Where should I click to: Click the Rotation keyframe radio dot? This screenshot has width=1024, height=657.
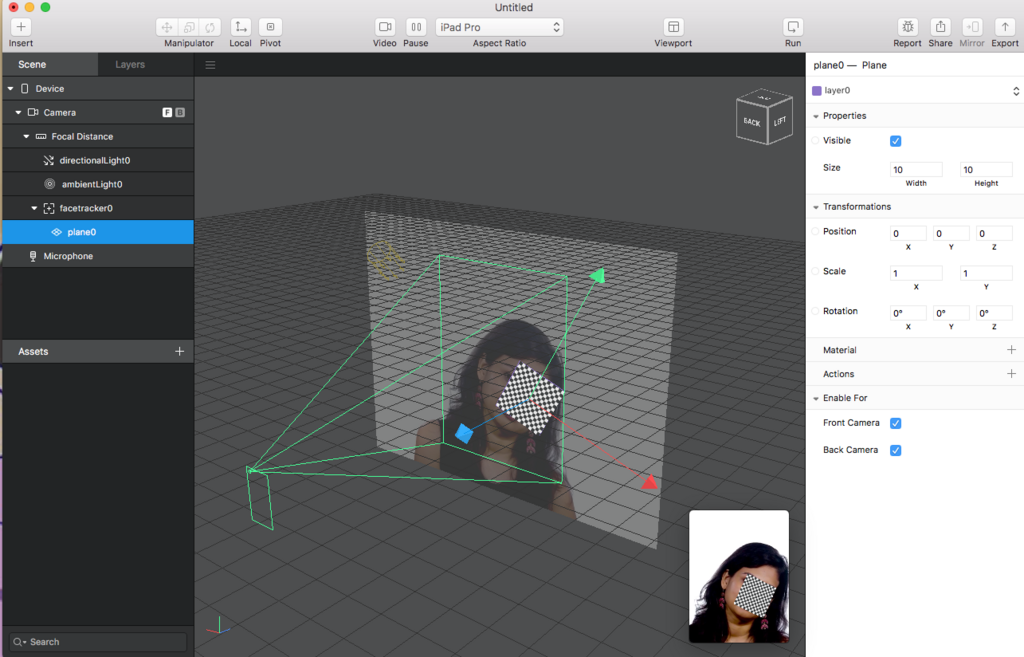click(x=815, y=311)
